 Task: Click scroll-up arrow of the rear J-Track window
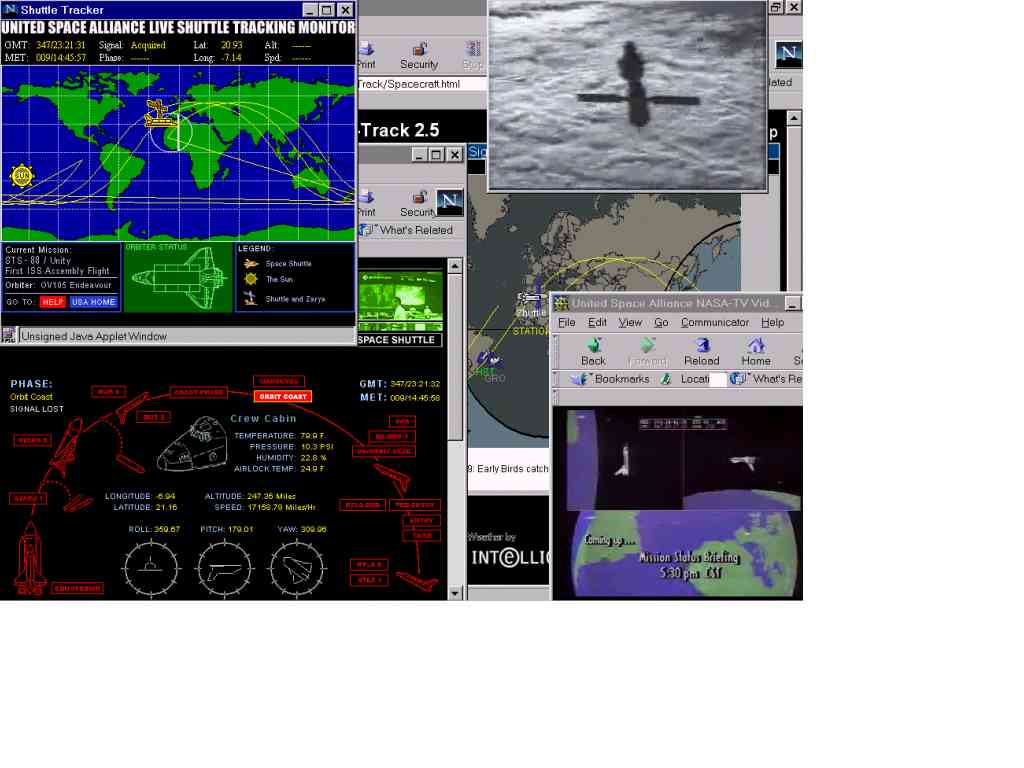794,118
